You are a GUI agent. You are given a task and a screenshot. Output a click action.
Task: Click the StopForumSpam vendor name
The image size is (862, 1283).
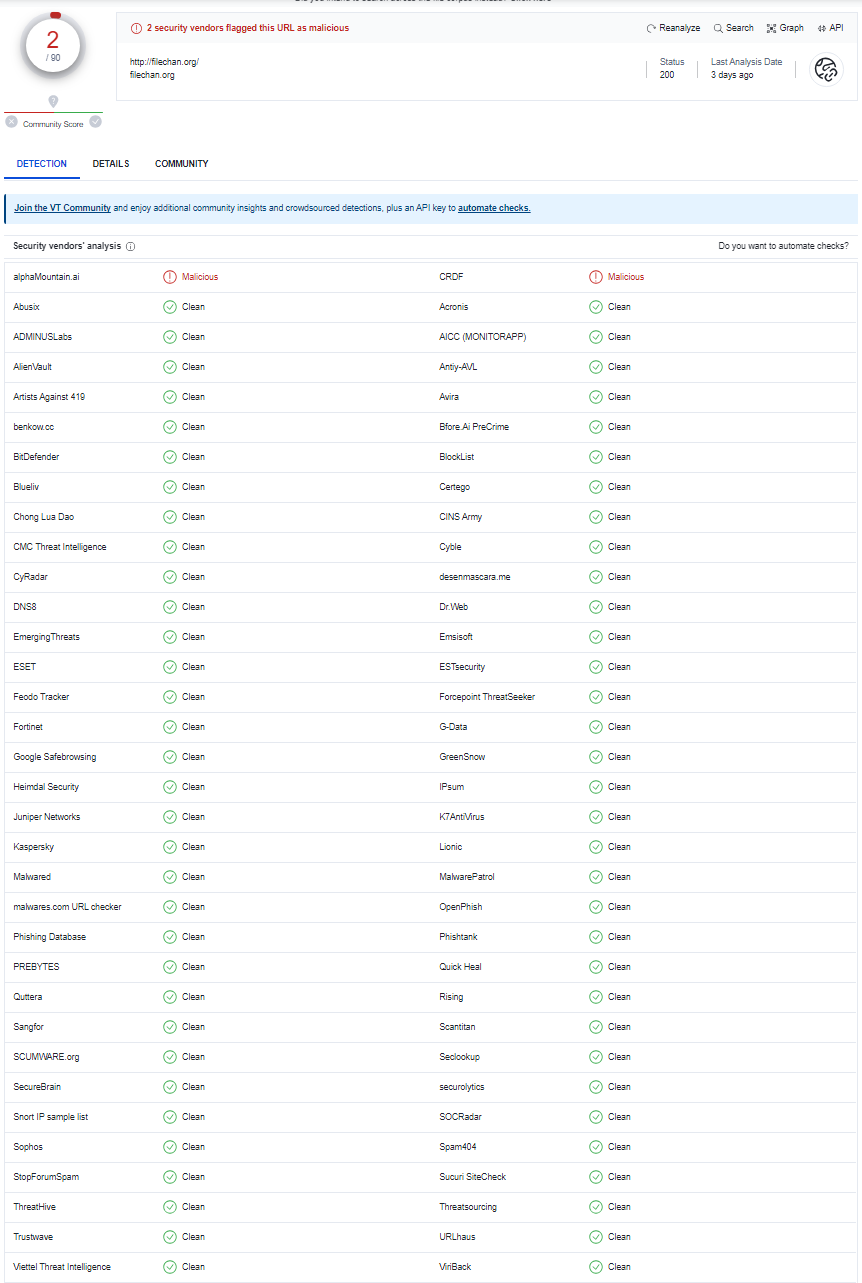click(x=46, y=1177)
